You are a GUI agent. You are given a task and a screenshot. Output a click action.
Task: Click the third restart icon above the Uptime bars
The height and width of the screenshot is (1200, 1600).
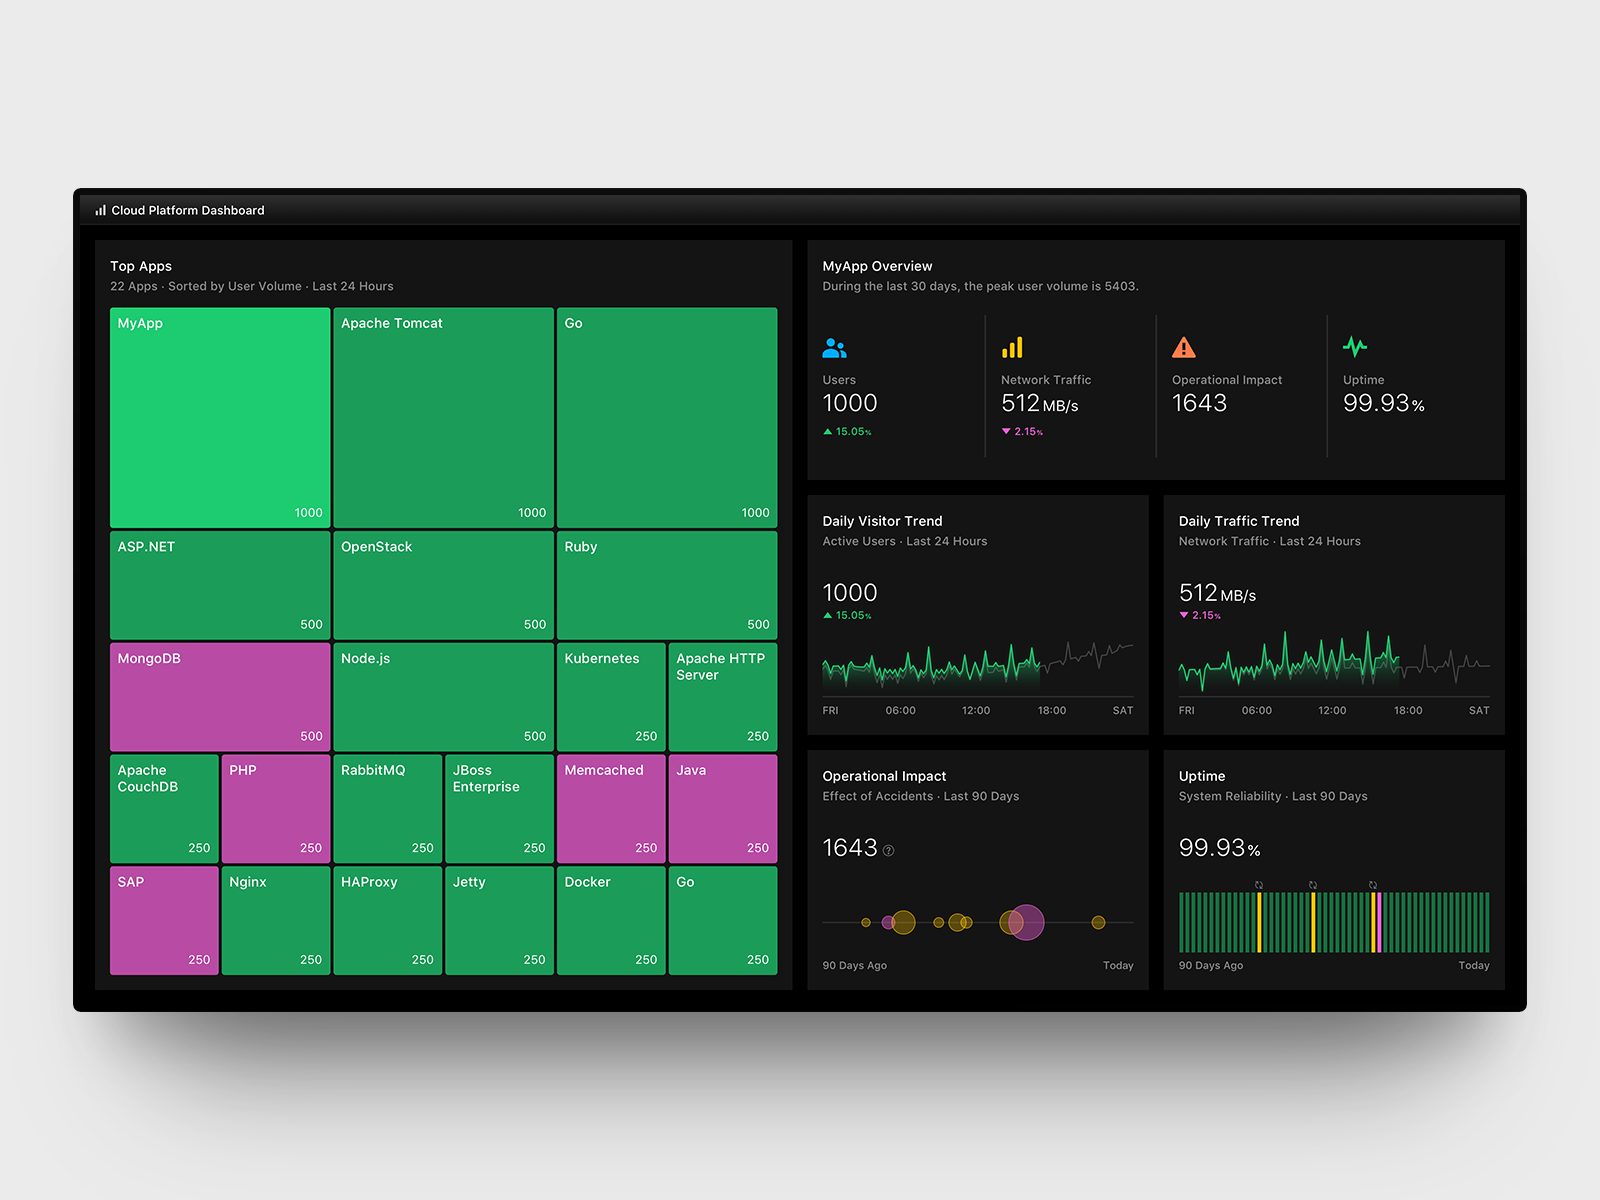point(1373,885)
